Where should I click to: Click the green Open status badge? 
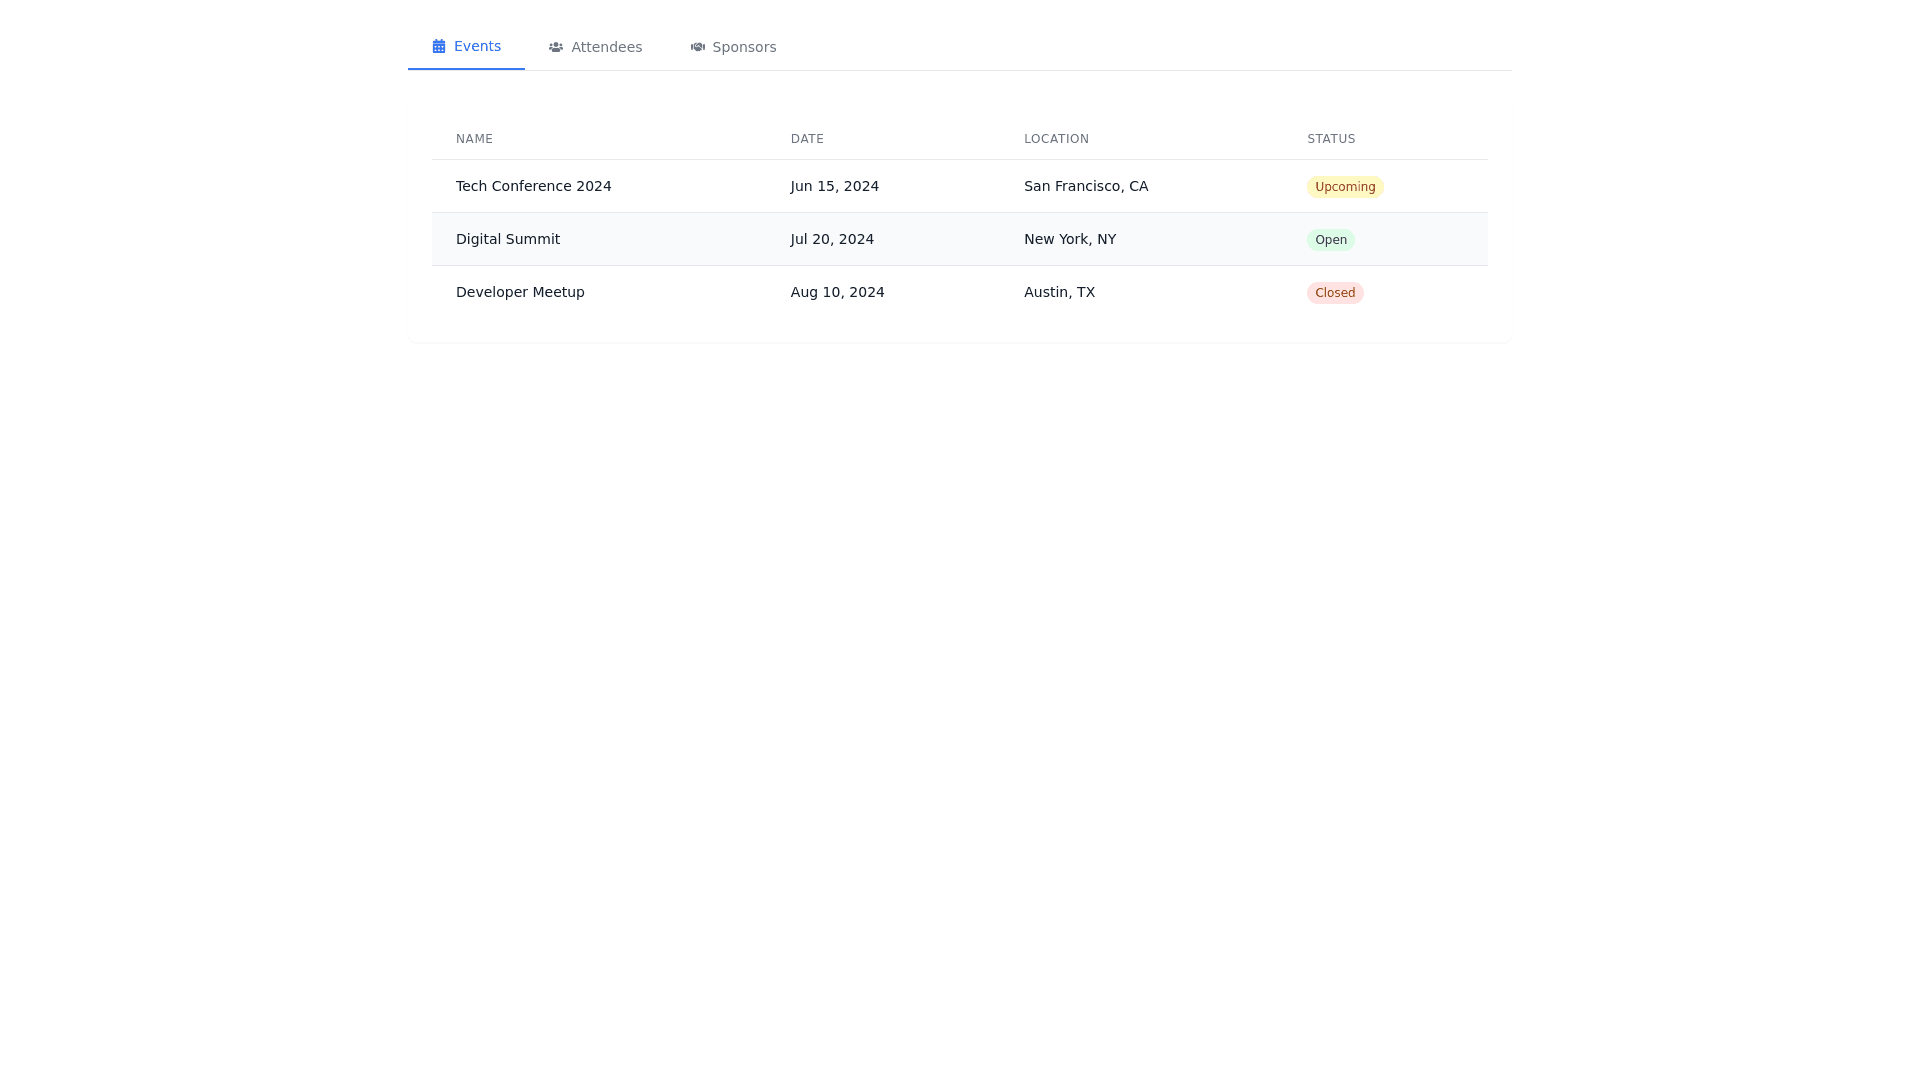[x=1330, y=240]
